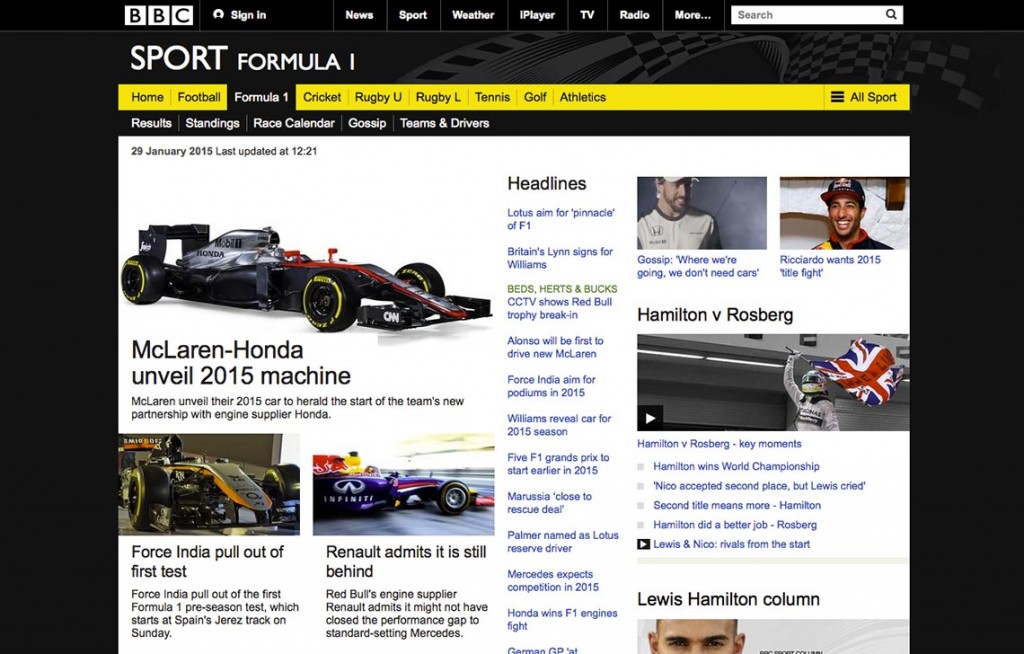Select TV in the top navigation
Viewport: 1024px width, 654px height.
587,15
